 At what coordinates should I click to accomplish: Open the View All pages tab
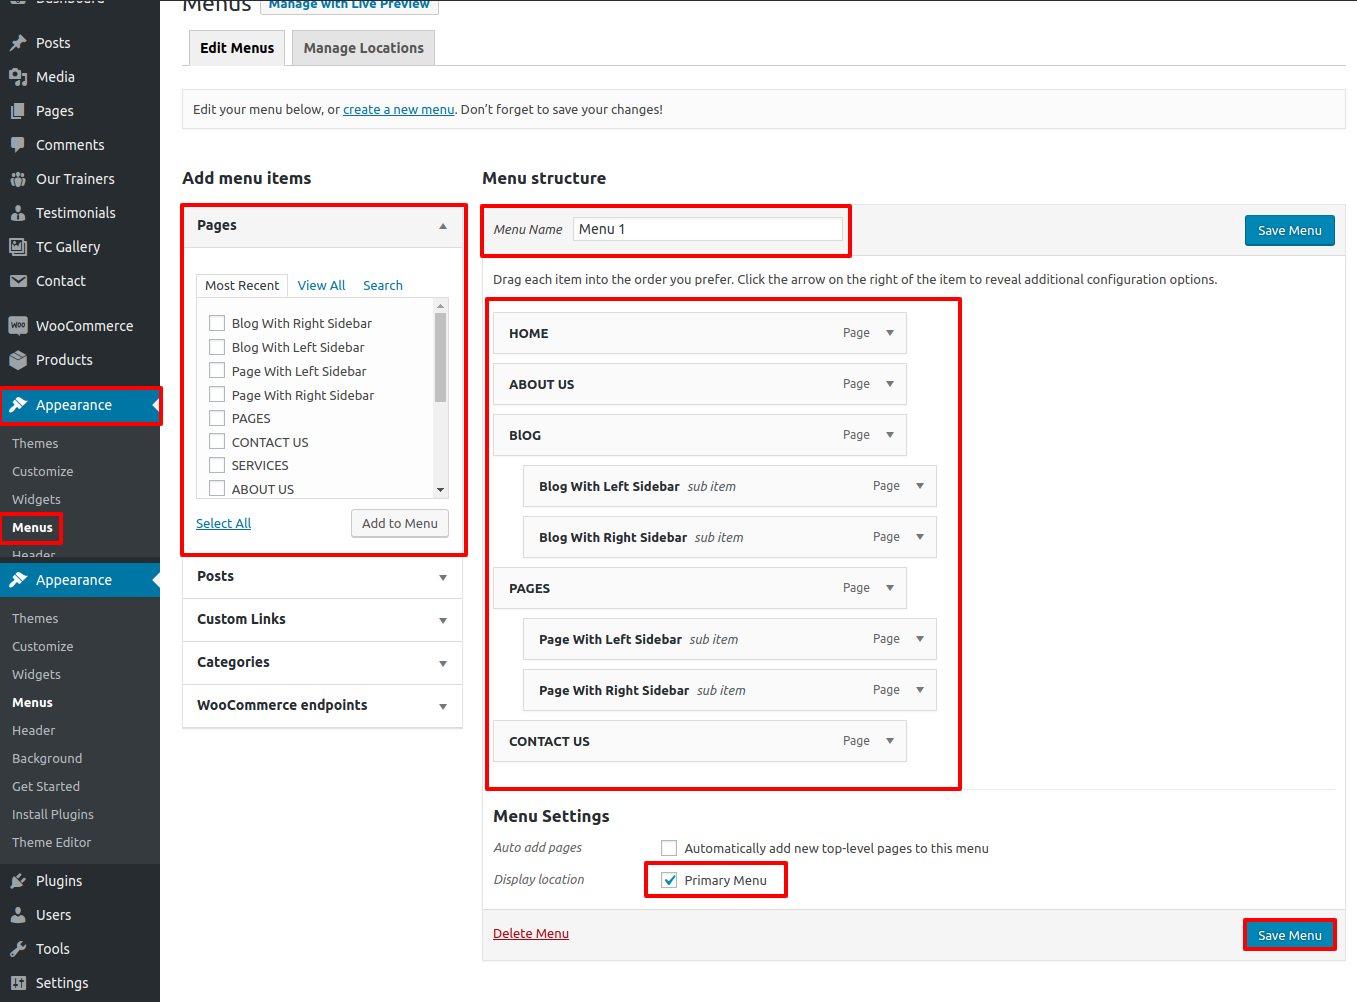[321, 285]
